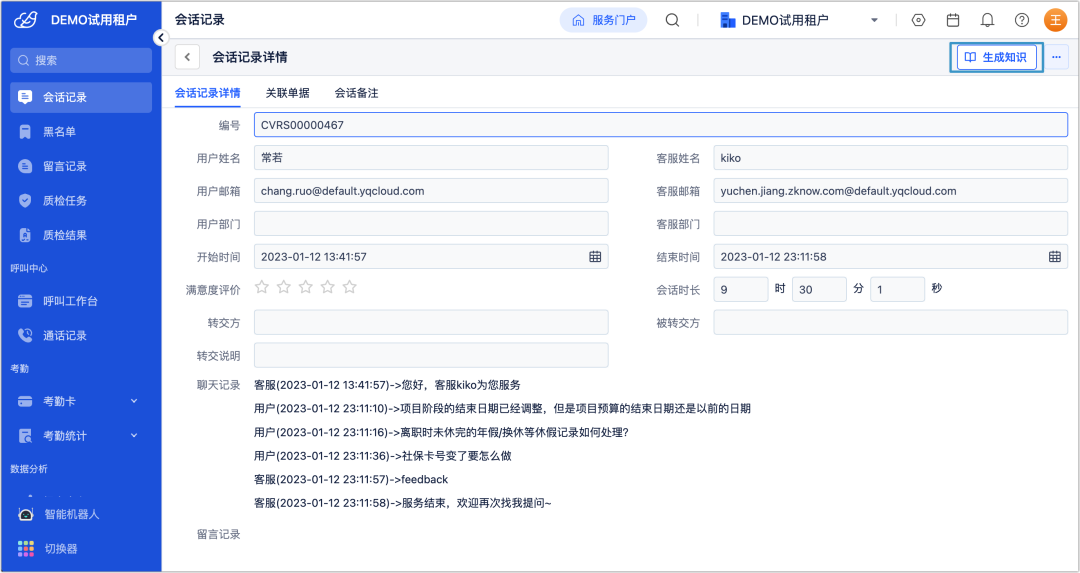The width and height of the screenshot is (1080, 573).
Task: Click the sidebar 搜索 search field
Action: (x=81, y=60)
